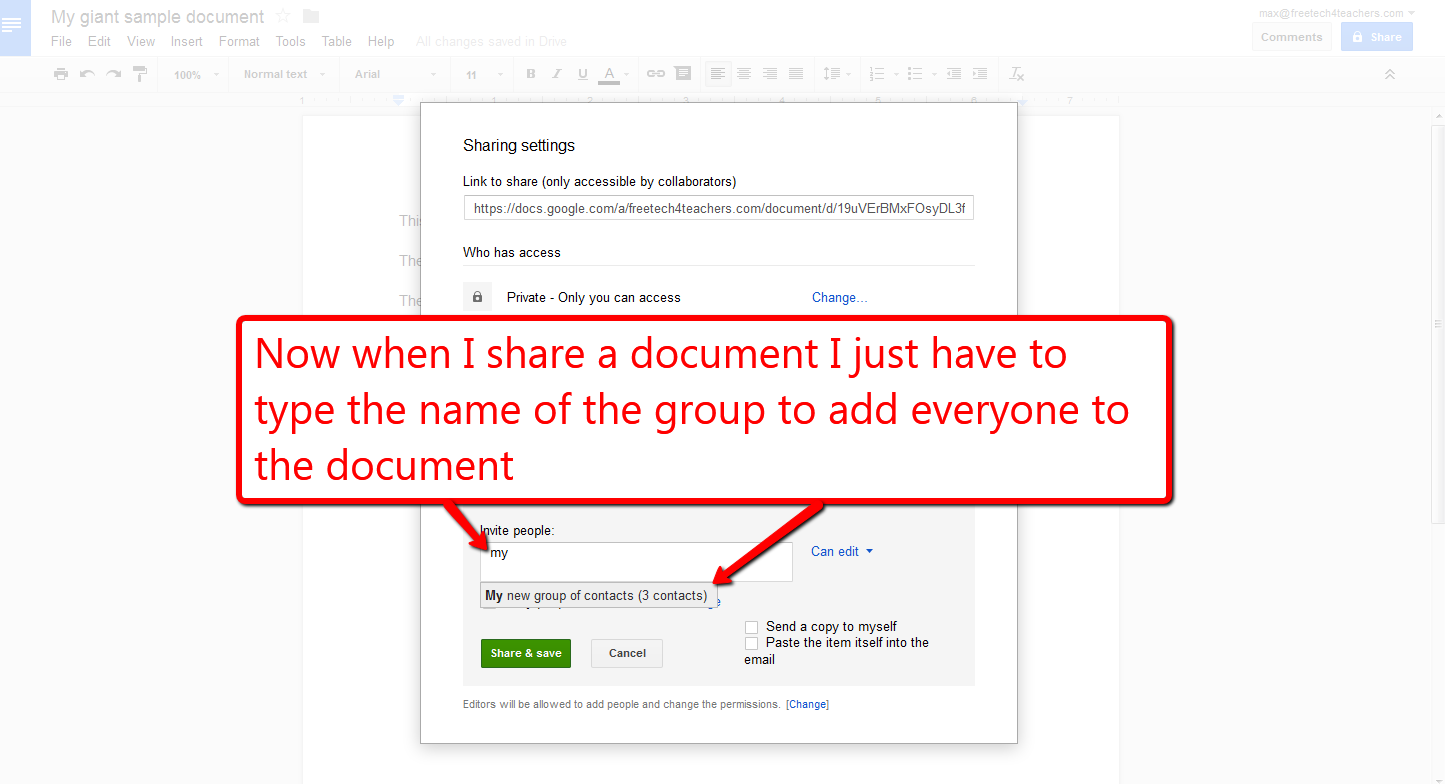The width and height of the screenshot is (1445, 784).
Task: Toggle Italic formatting
Action: (x=557, y=74)
